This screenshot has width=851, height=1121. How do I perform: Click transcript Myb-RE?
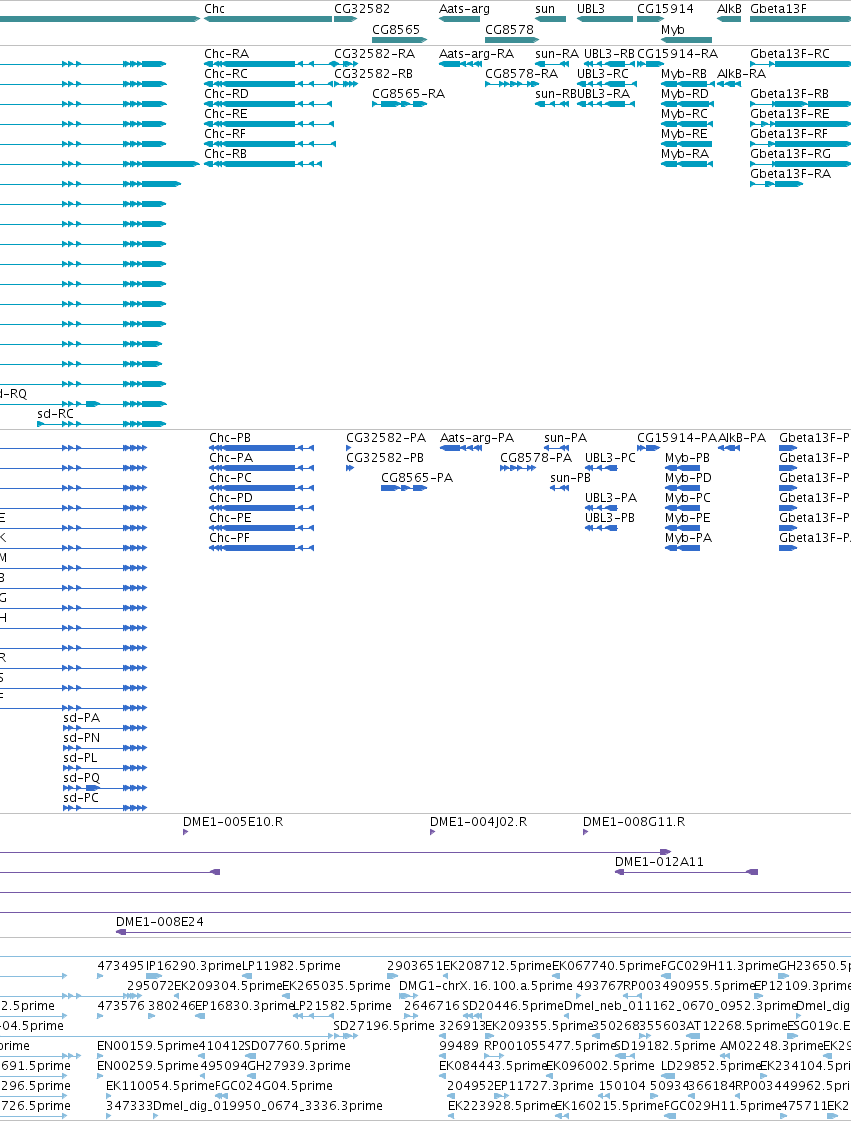click(684, 134)
